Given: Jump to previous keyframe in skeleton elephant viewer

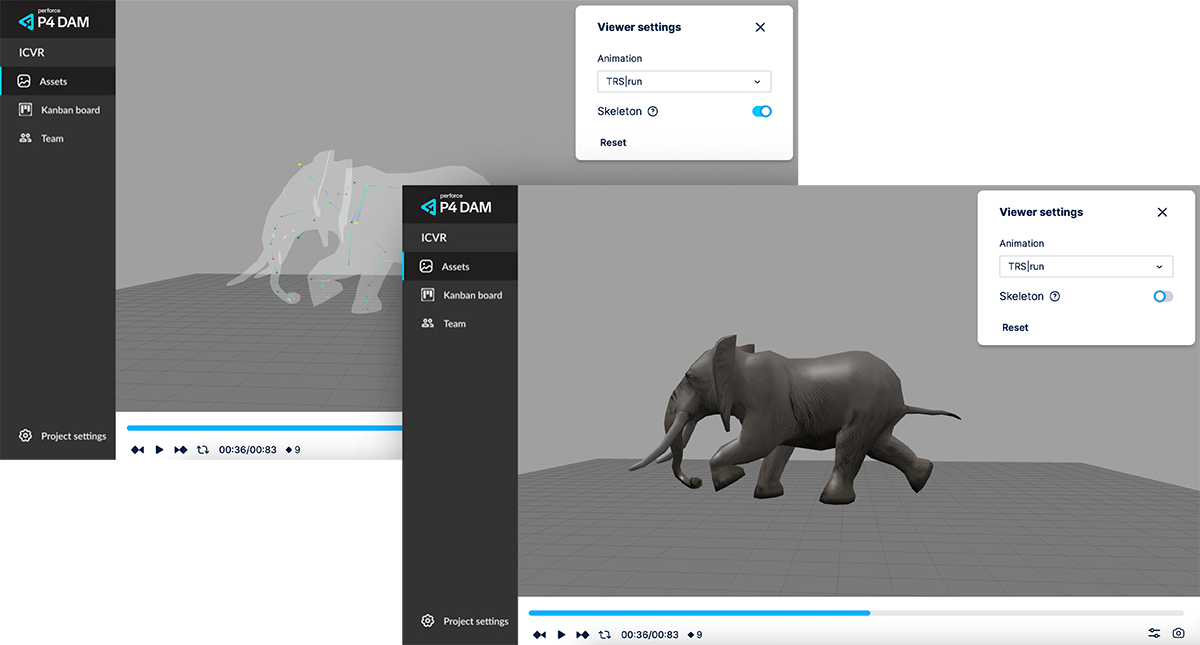Looking at the screenshot, I should coord(138,450).
